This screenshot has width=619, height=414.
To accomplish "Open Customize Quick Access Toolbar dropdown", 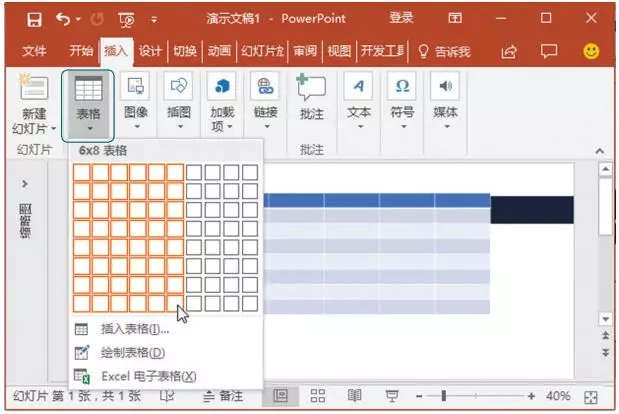I will point(154,19).
